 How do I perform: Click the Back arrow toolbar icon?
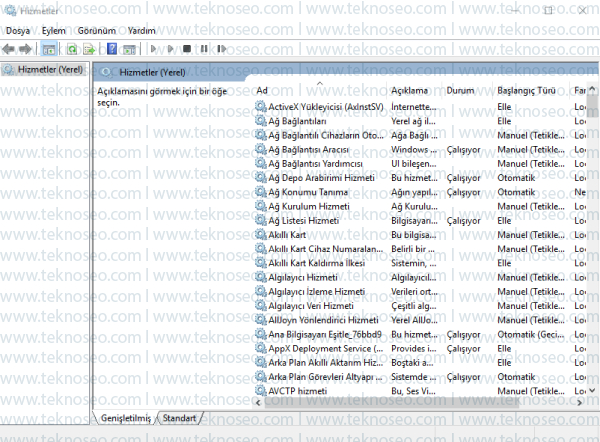(8, 49)
